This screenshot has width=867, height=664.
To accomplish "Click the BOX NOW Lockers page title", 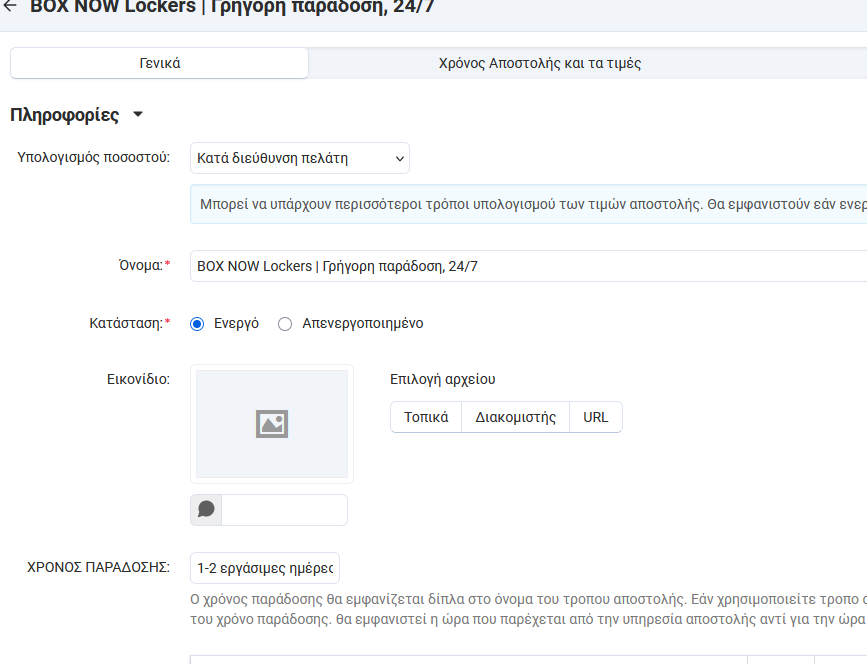I will (232, 7).
